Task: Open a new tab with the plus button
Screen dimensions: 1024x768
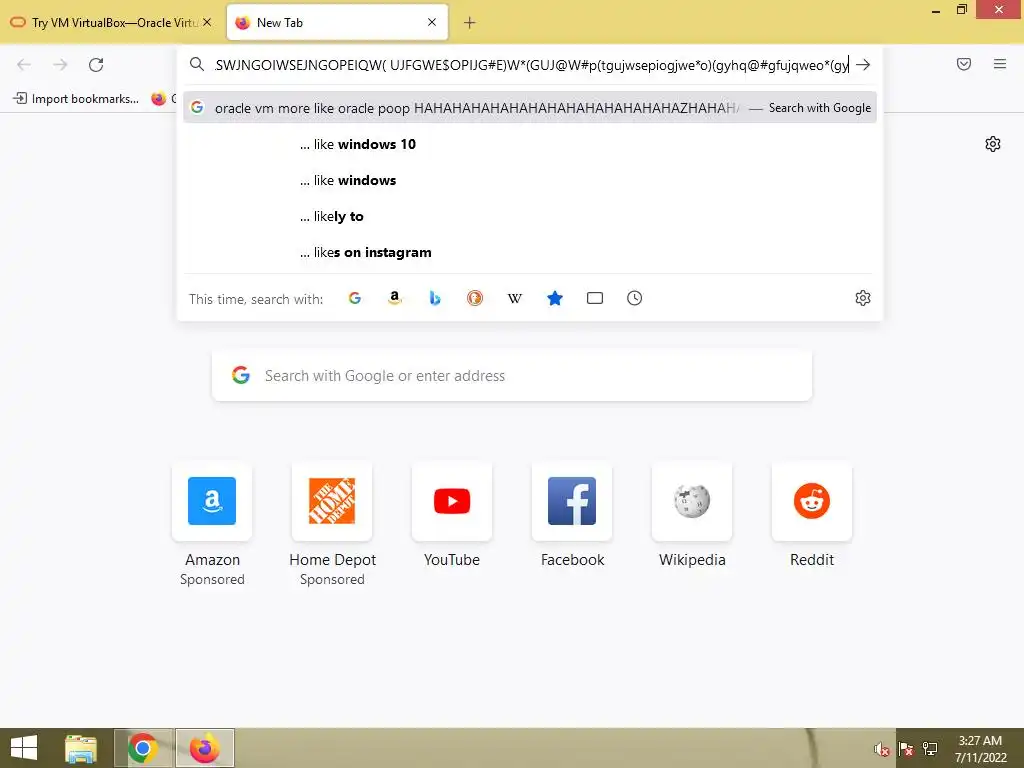Action: (470, 23)
